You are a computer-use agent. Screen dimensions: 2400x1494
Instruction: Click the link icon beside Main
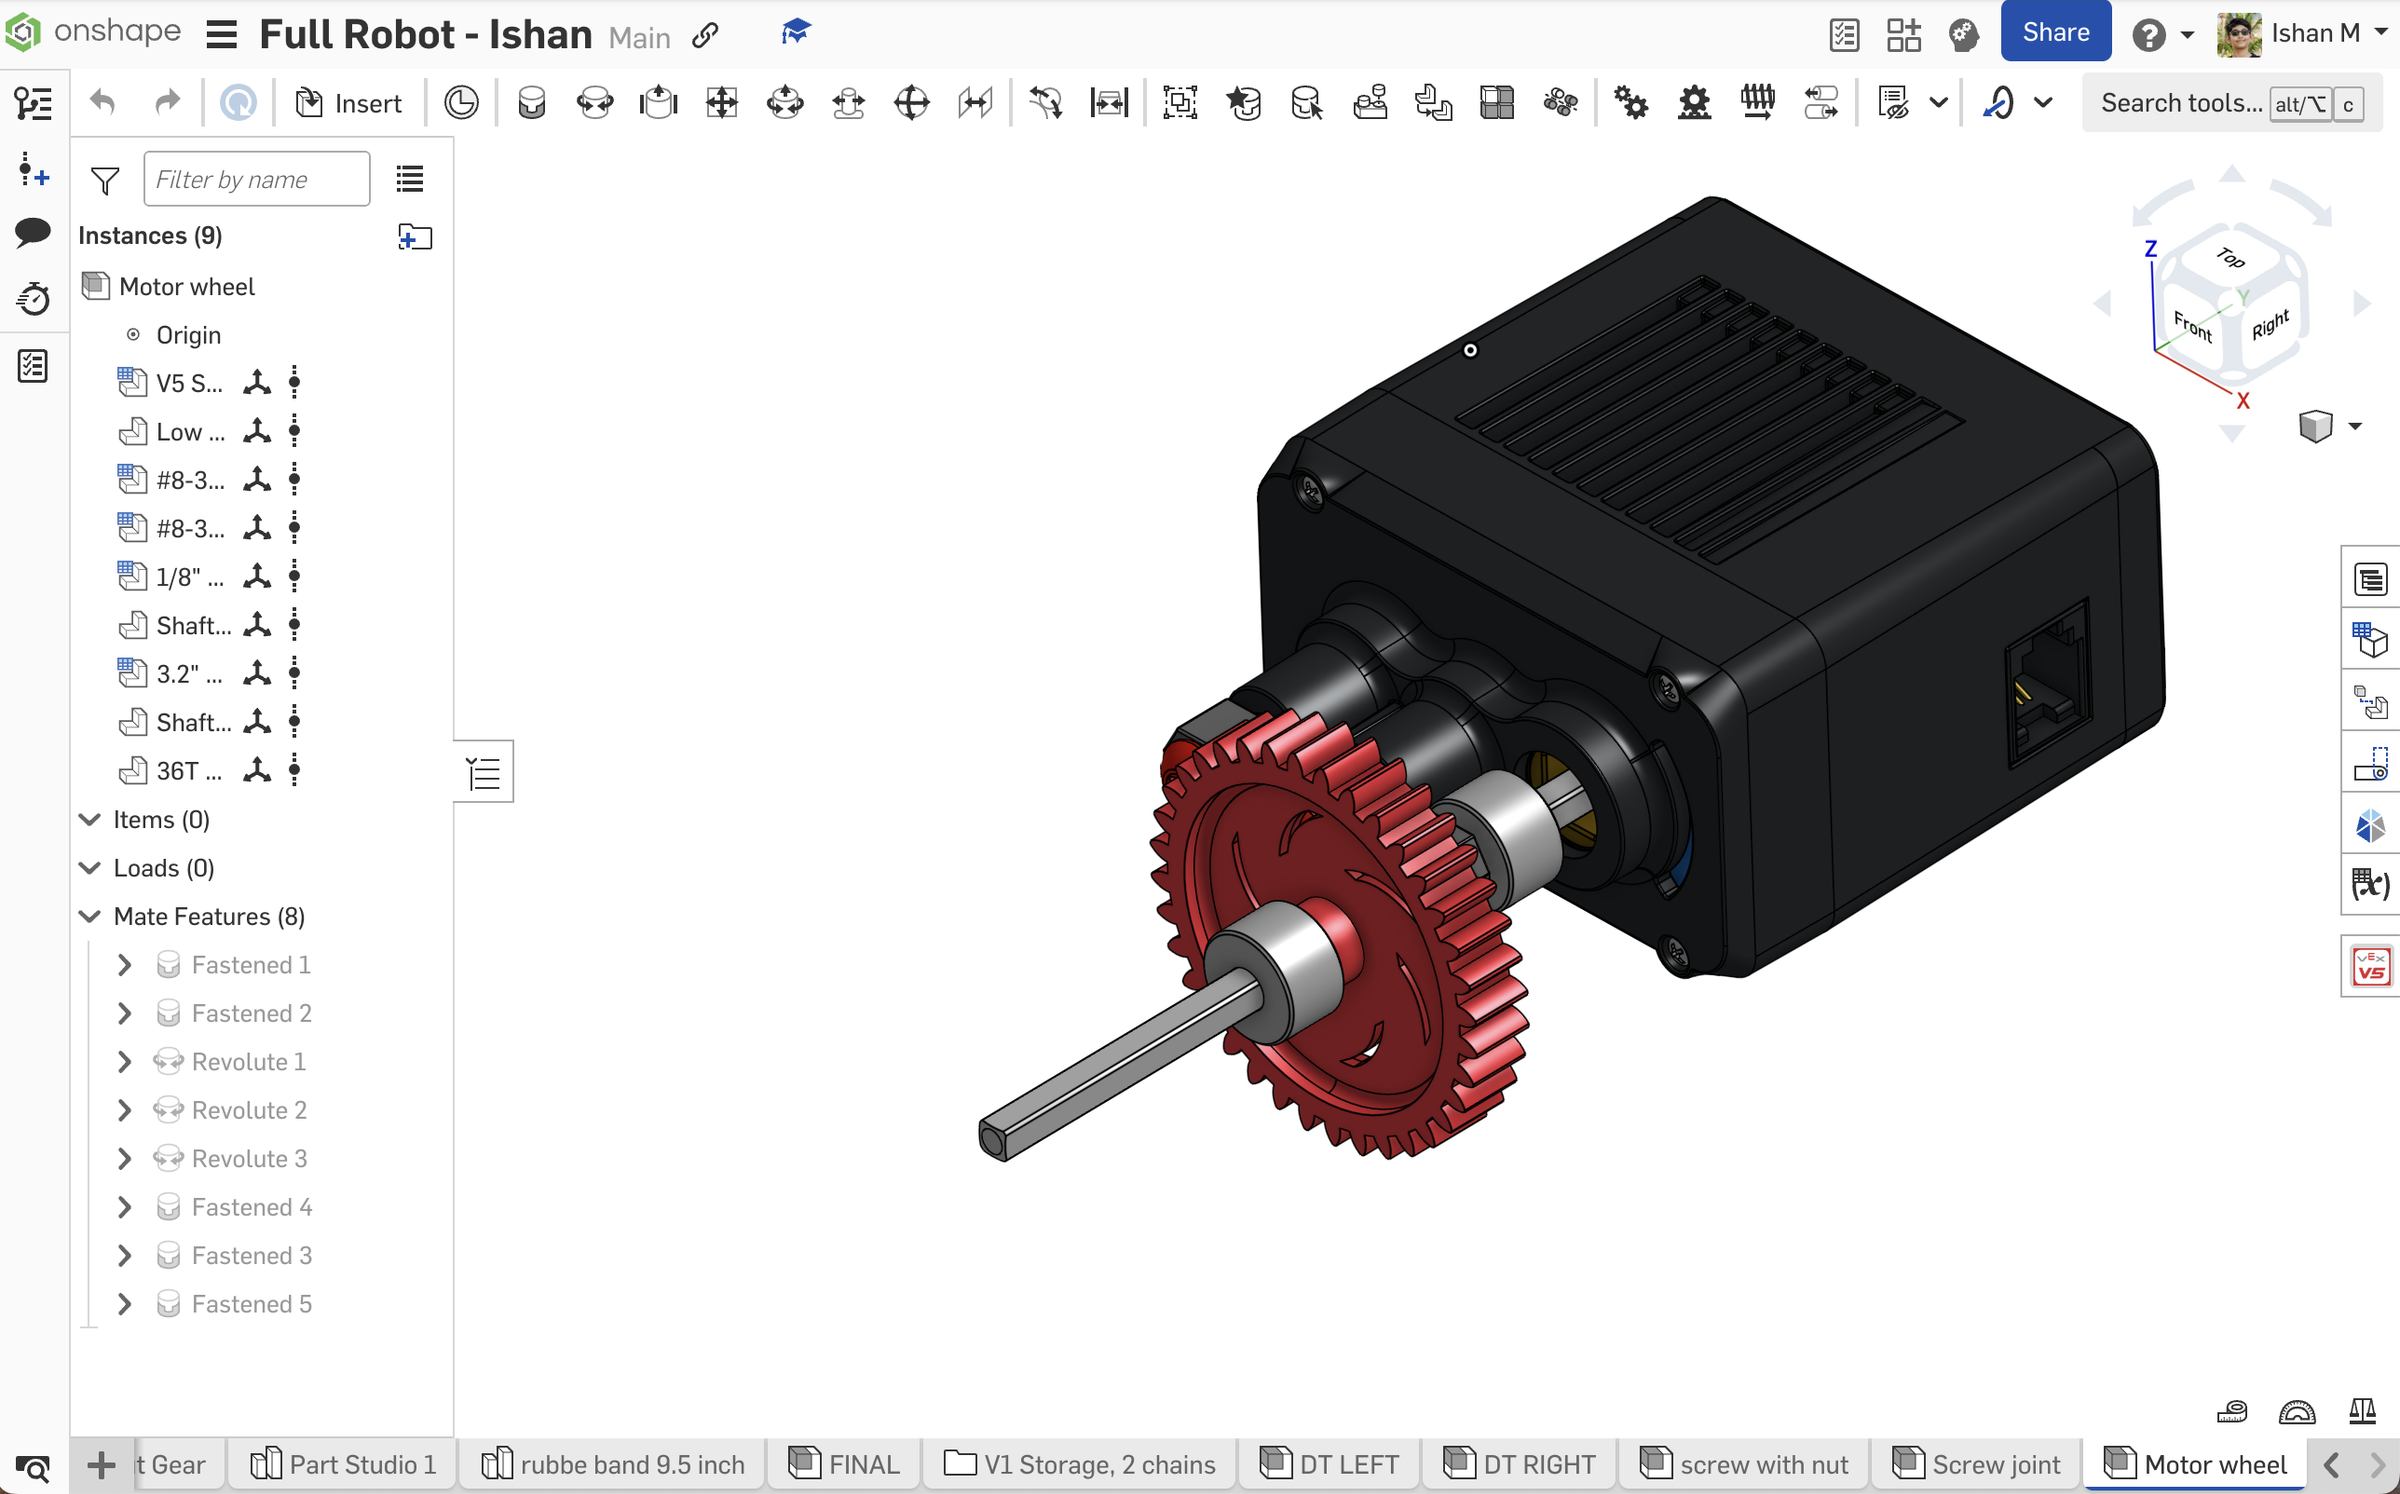(x=705, y=36)
